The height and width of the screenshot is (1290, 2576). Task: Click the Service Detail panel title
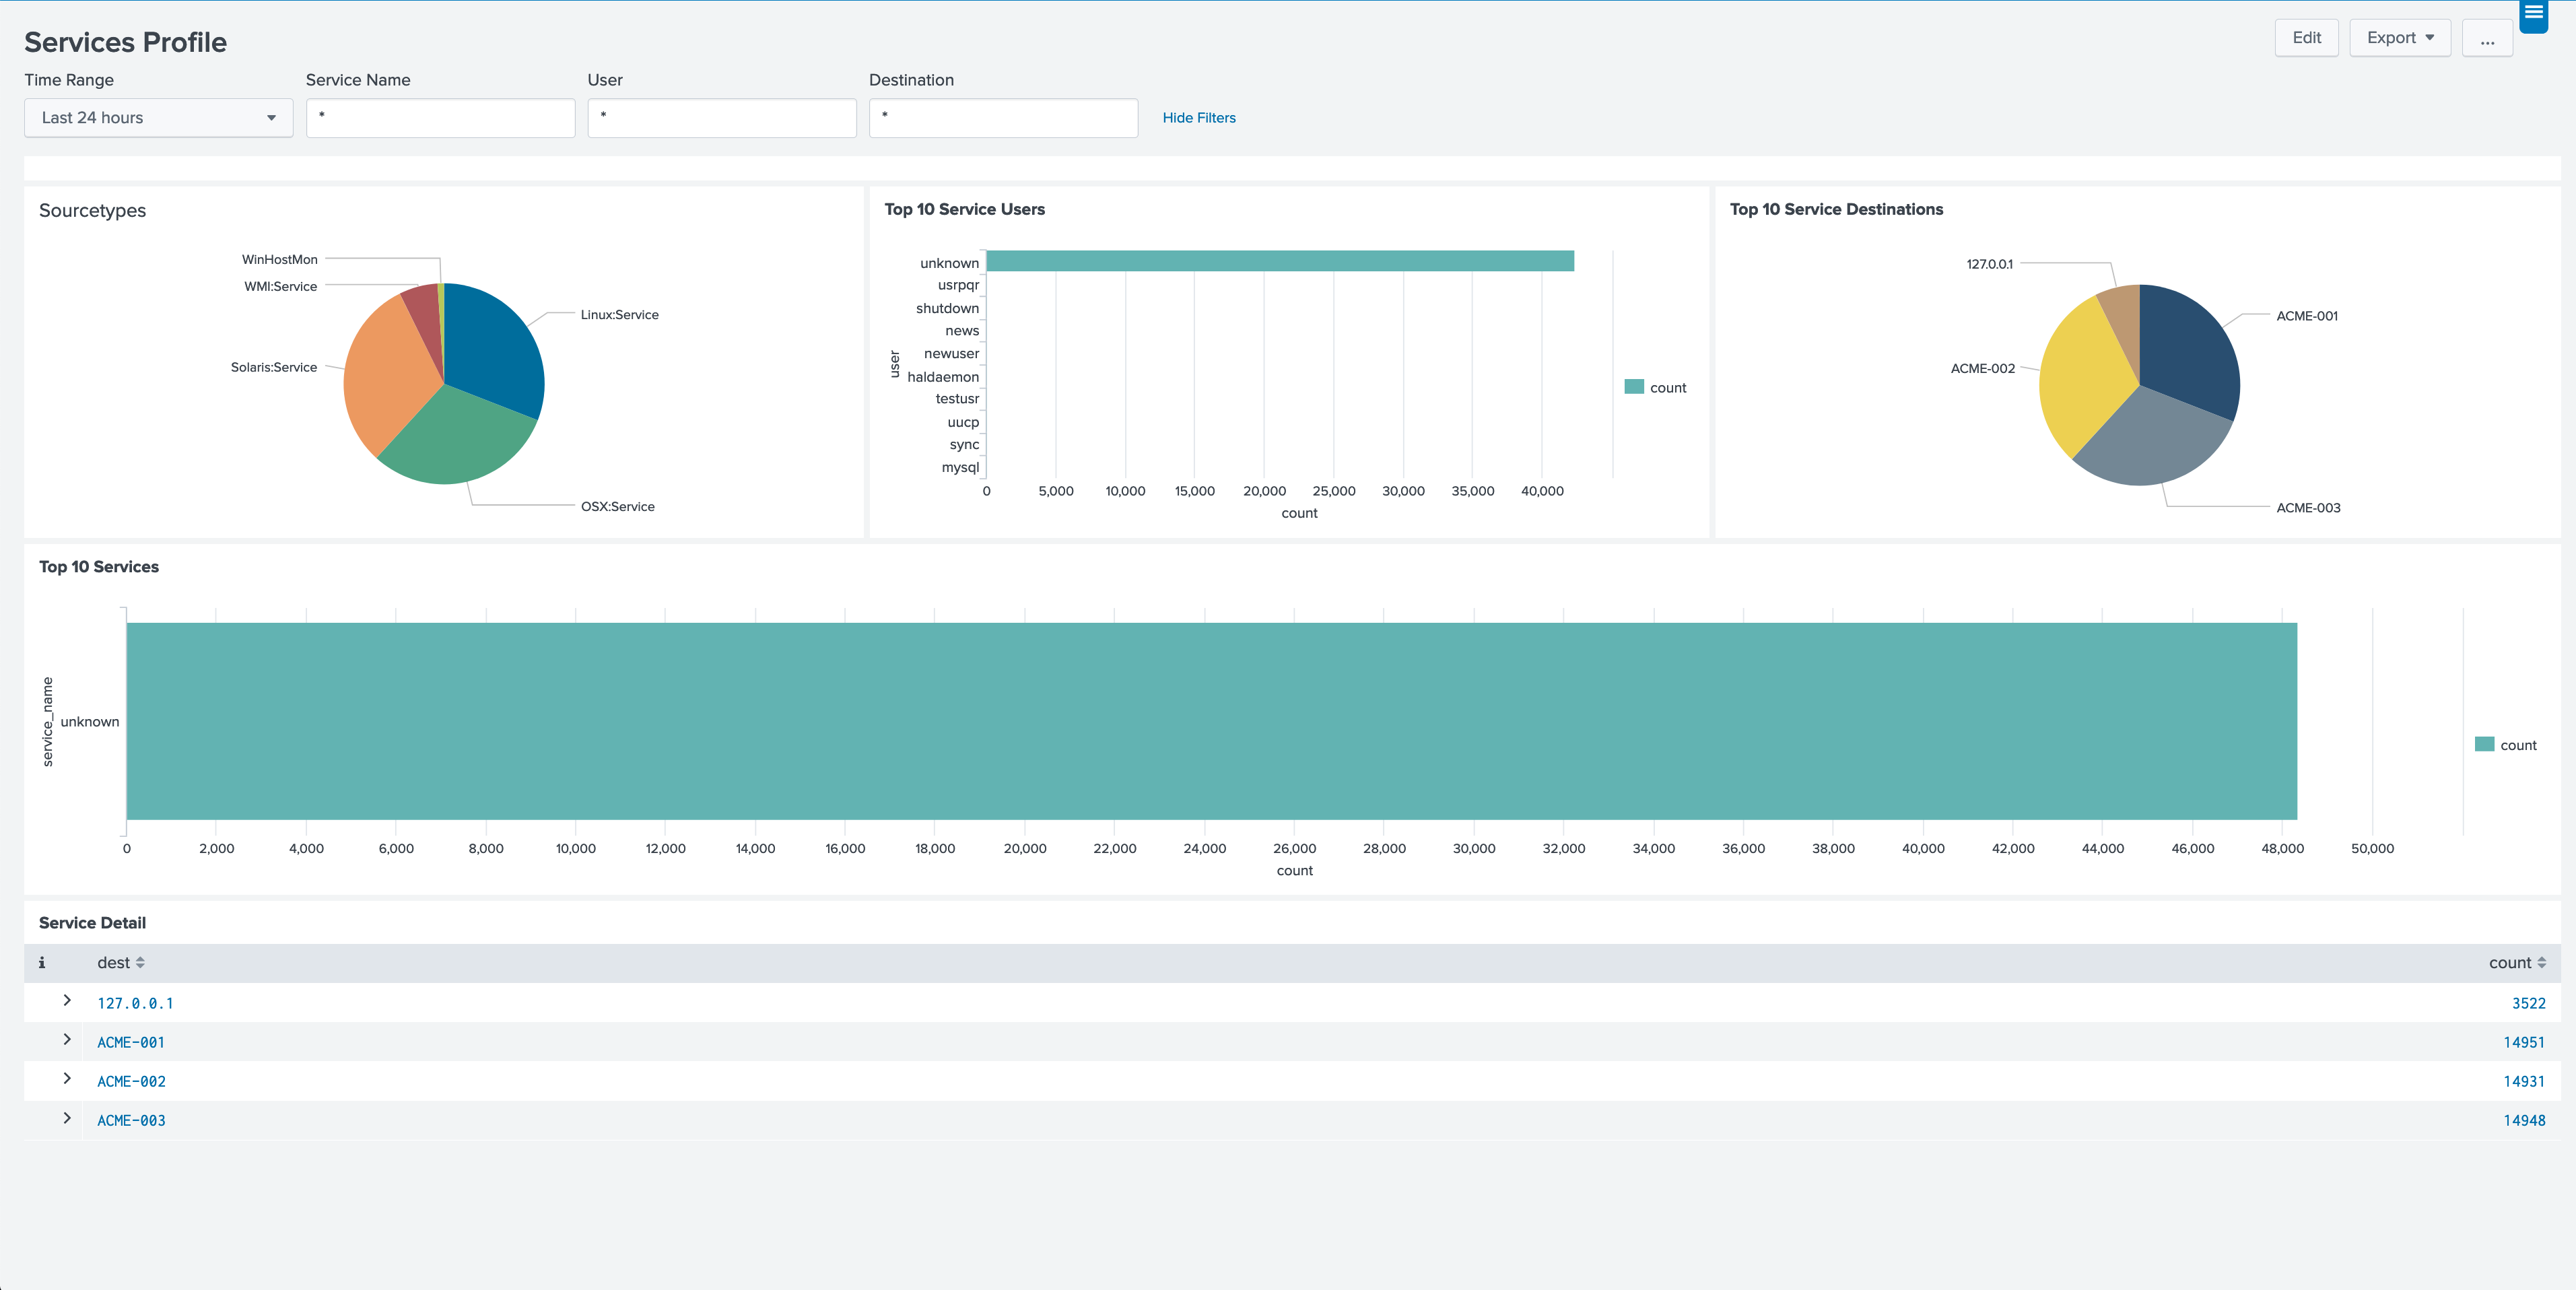pyautogui.click(x=92, y=923)
